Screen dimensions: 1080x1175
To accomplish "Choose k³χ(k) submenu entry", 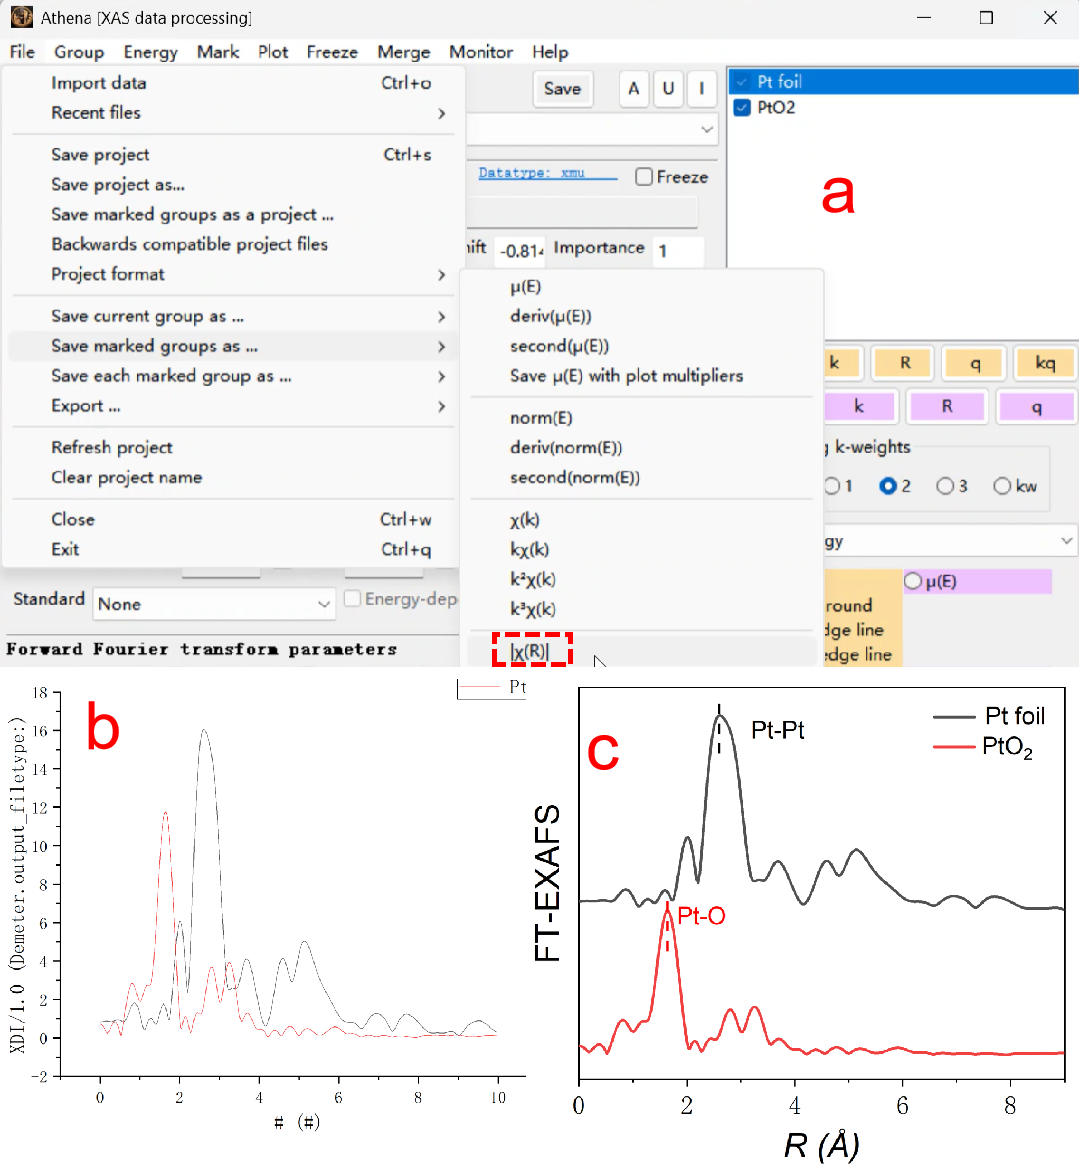I will pyautogui.click(x=642, y=609).
